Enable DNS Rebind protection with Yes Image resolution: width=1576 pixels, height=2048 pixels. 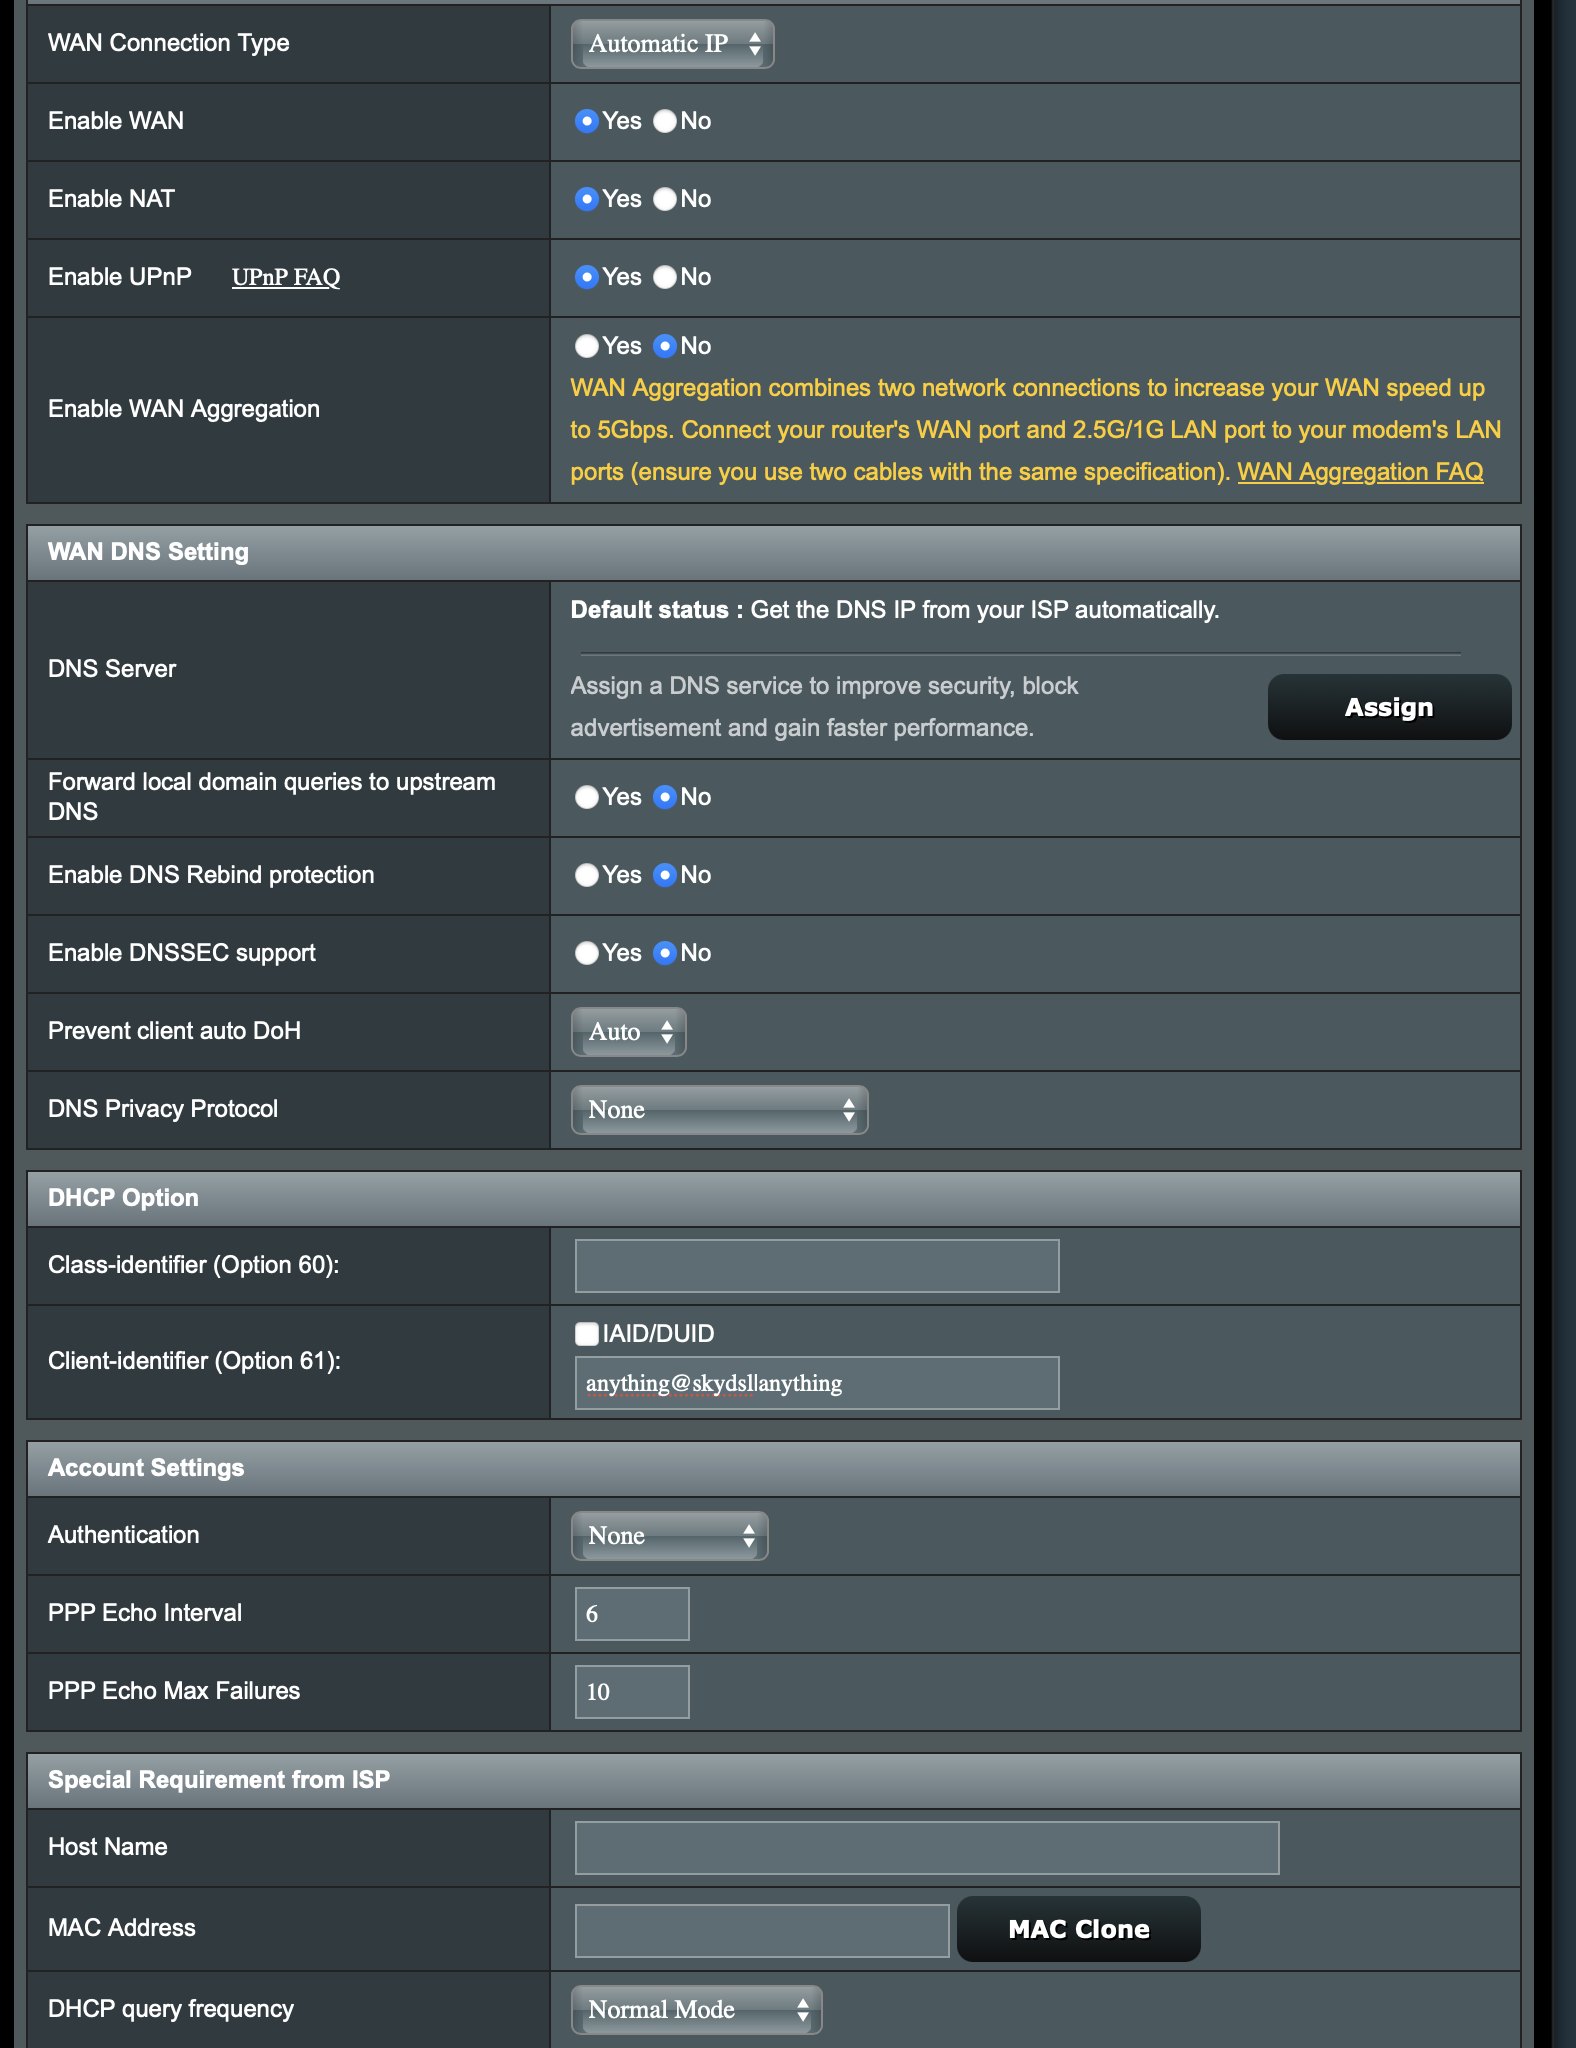pos(587,875)
